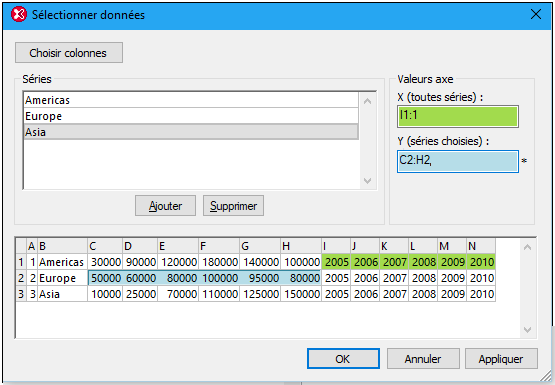Screen dimensions: 555x385
Task: Focus the X axis field I1:1
Action: 458,116
